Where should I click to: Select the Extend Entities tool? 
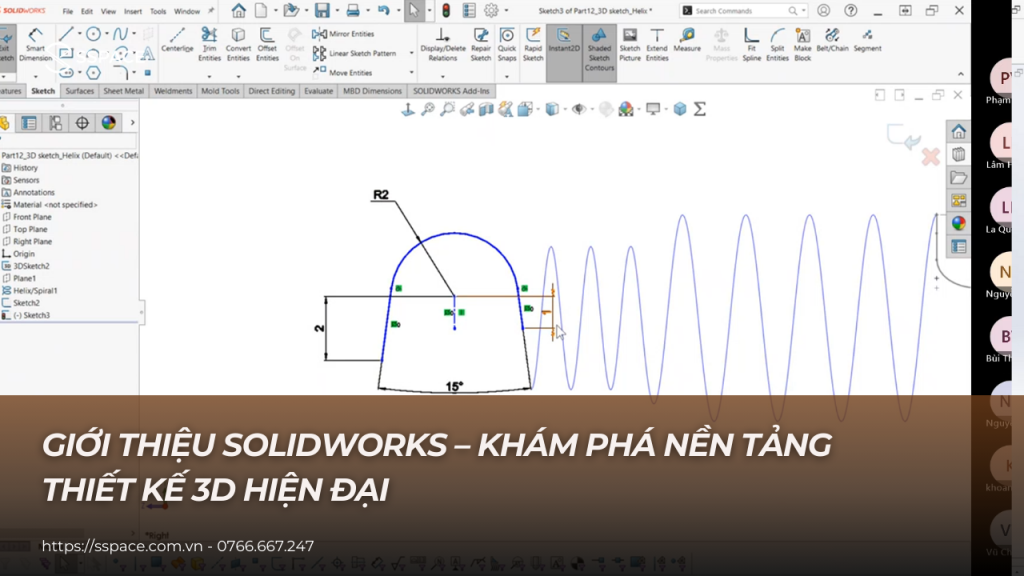coord(657,44)
